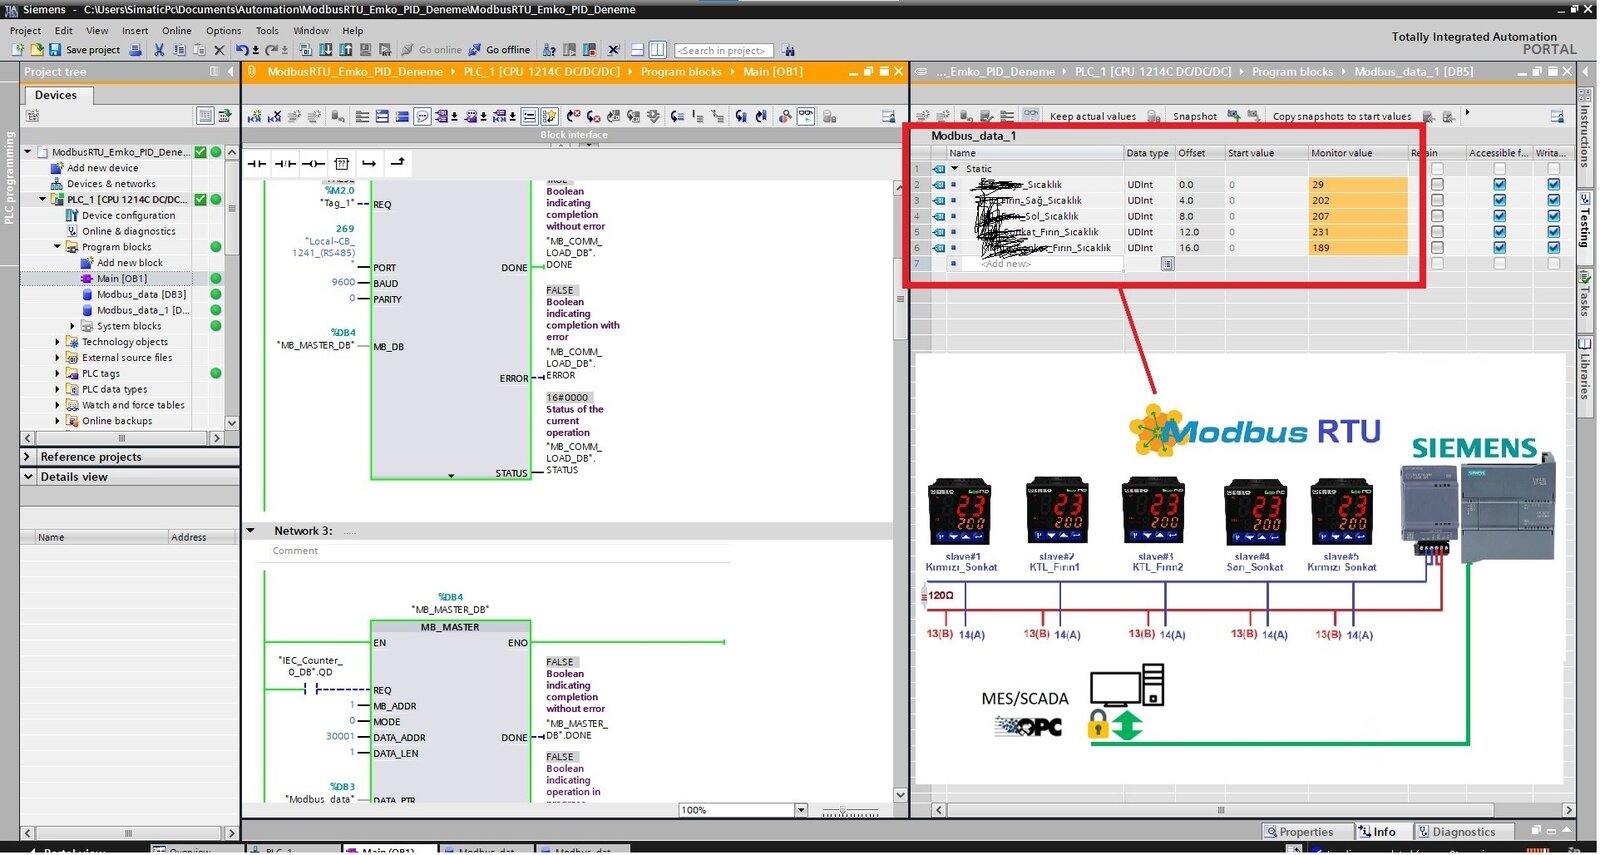Uncheck Writable checkbox for the offset 16.0 row

[1553, 248]
